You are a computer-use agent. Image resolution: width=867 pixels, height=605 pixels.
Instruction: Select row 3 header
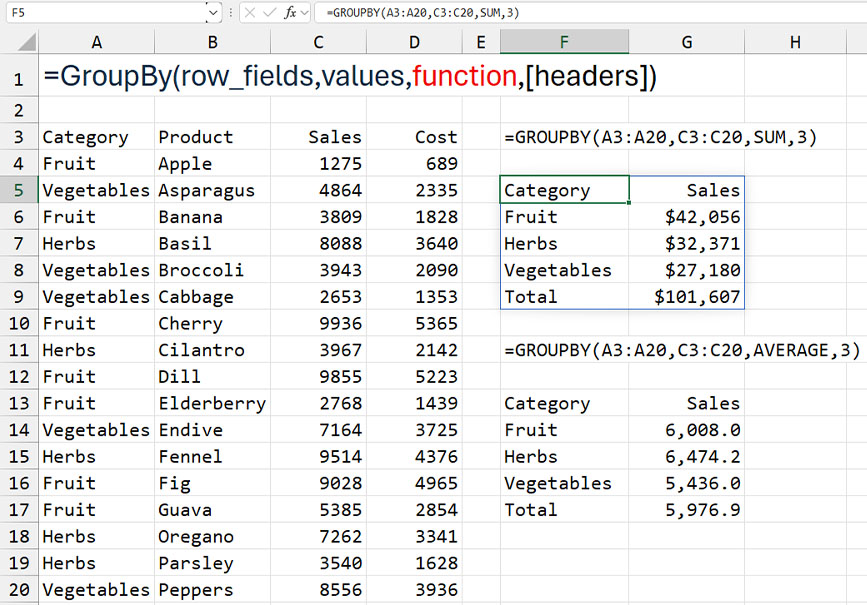tap(19, 137)
